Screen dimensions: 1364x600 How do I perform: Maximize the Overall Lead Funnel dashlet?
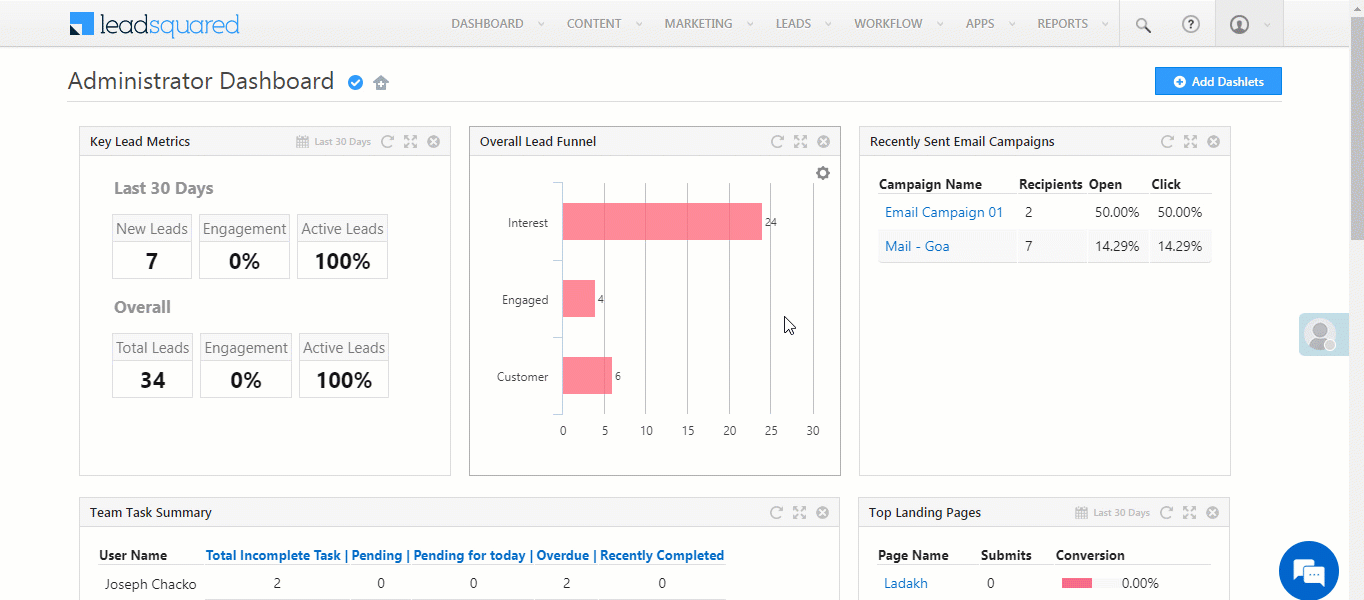coord(800,142)
